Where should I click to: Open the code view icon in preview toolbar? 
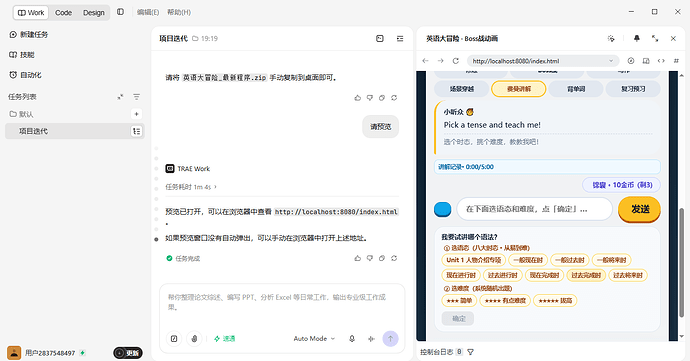(661, 61)
